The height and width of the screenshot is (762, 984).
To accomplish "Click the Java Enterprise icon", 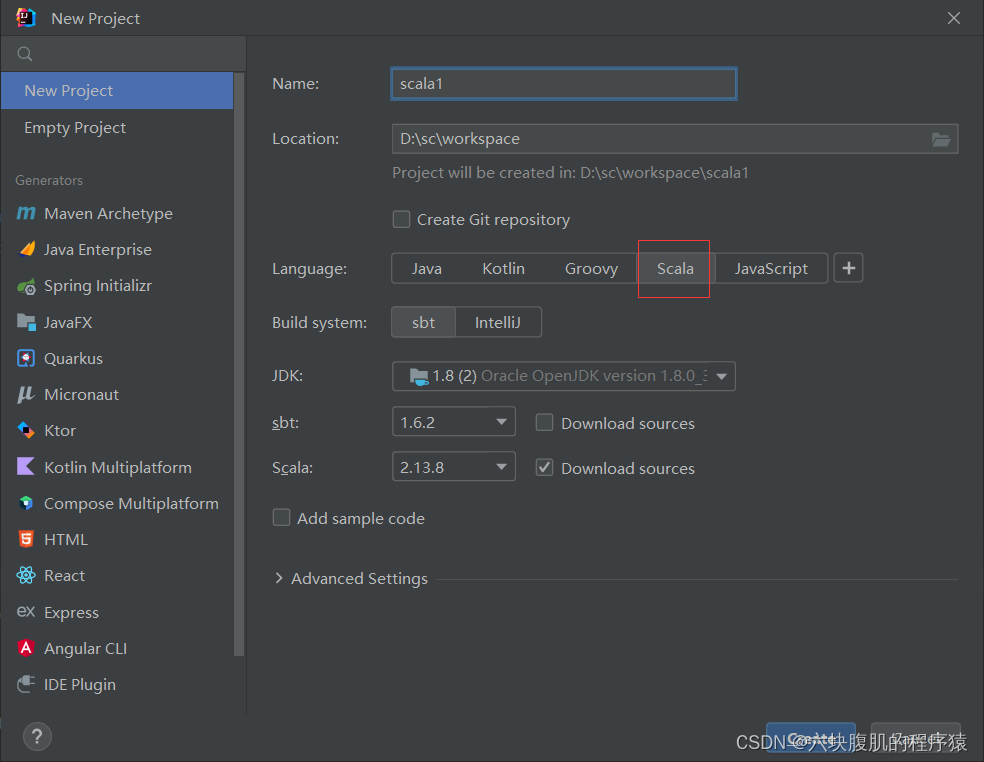I will tap(27, 249).
